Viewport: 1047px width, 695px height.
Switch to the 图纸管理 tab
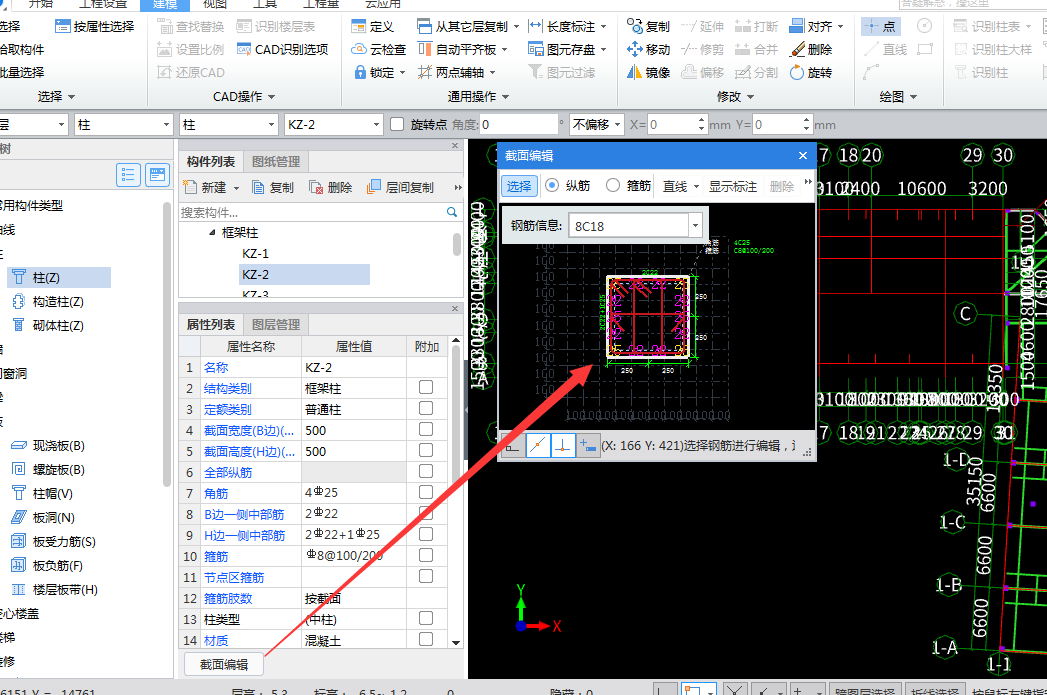coord(276,162)
